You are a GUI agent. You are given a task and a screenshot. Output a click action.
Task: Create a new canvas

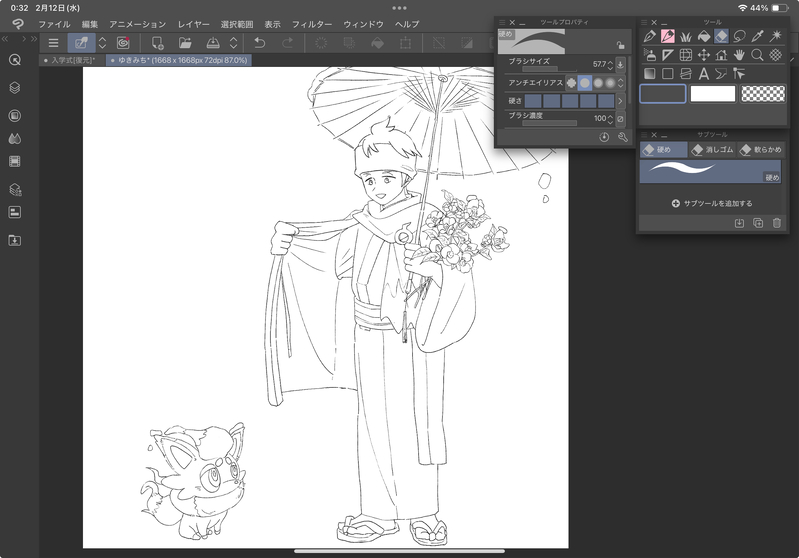coord(157,43)
